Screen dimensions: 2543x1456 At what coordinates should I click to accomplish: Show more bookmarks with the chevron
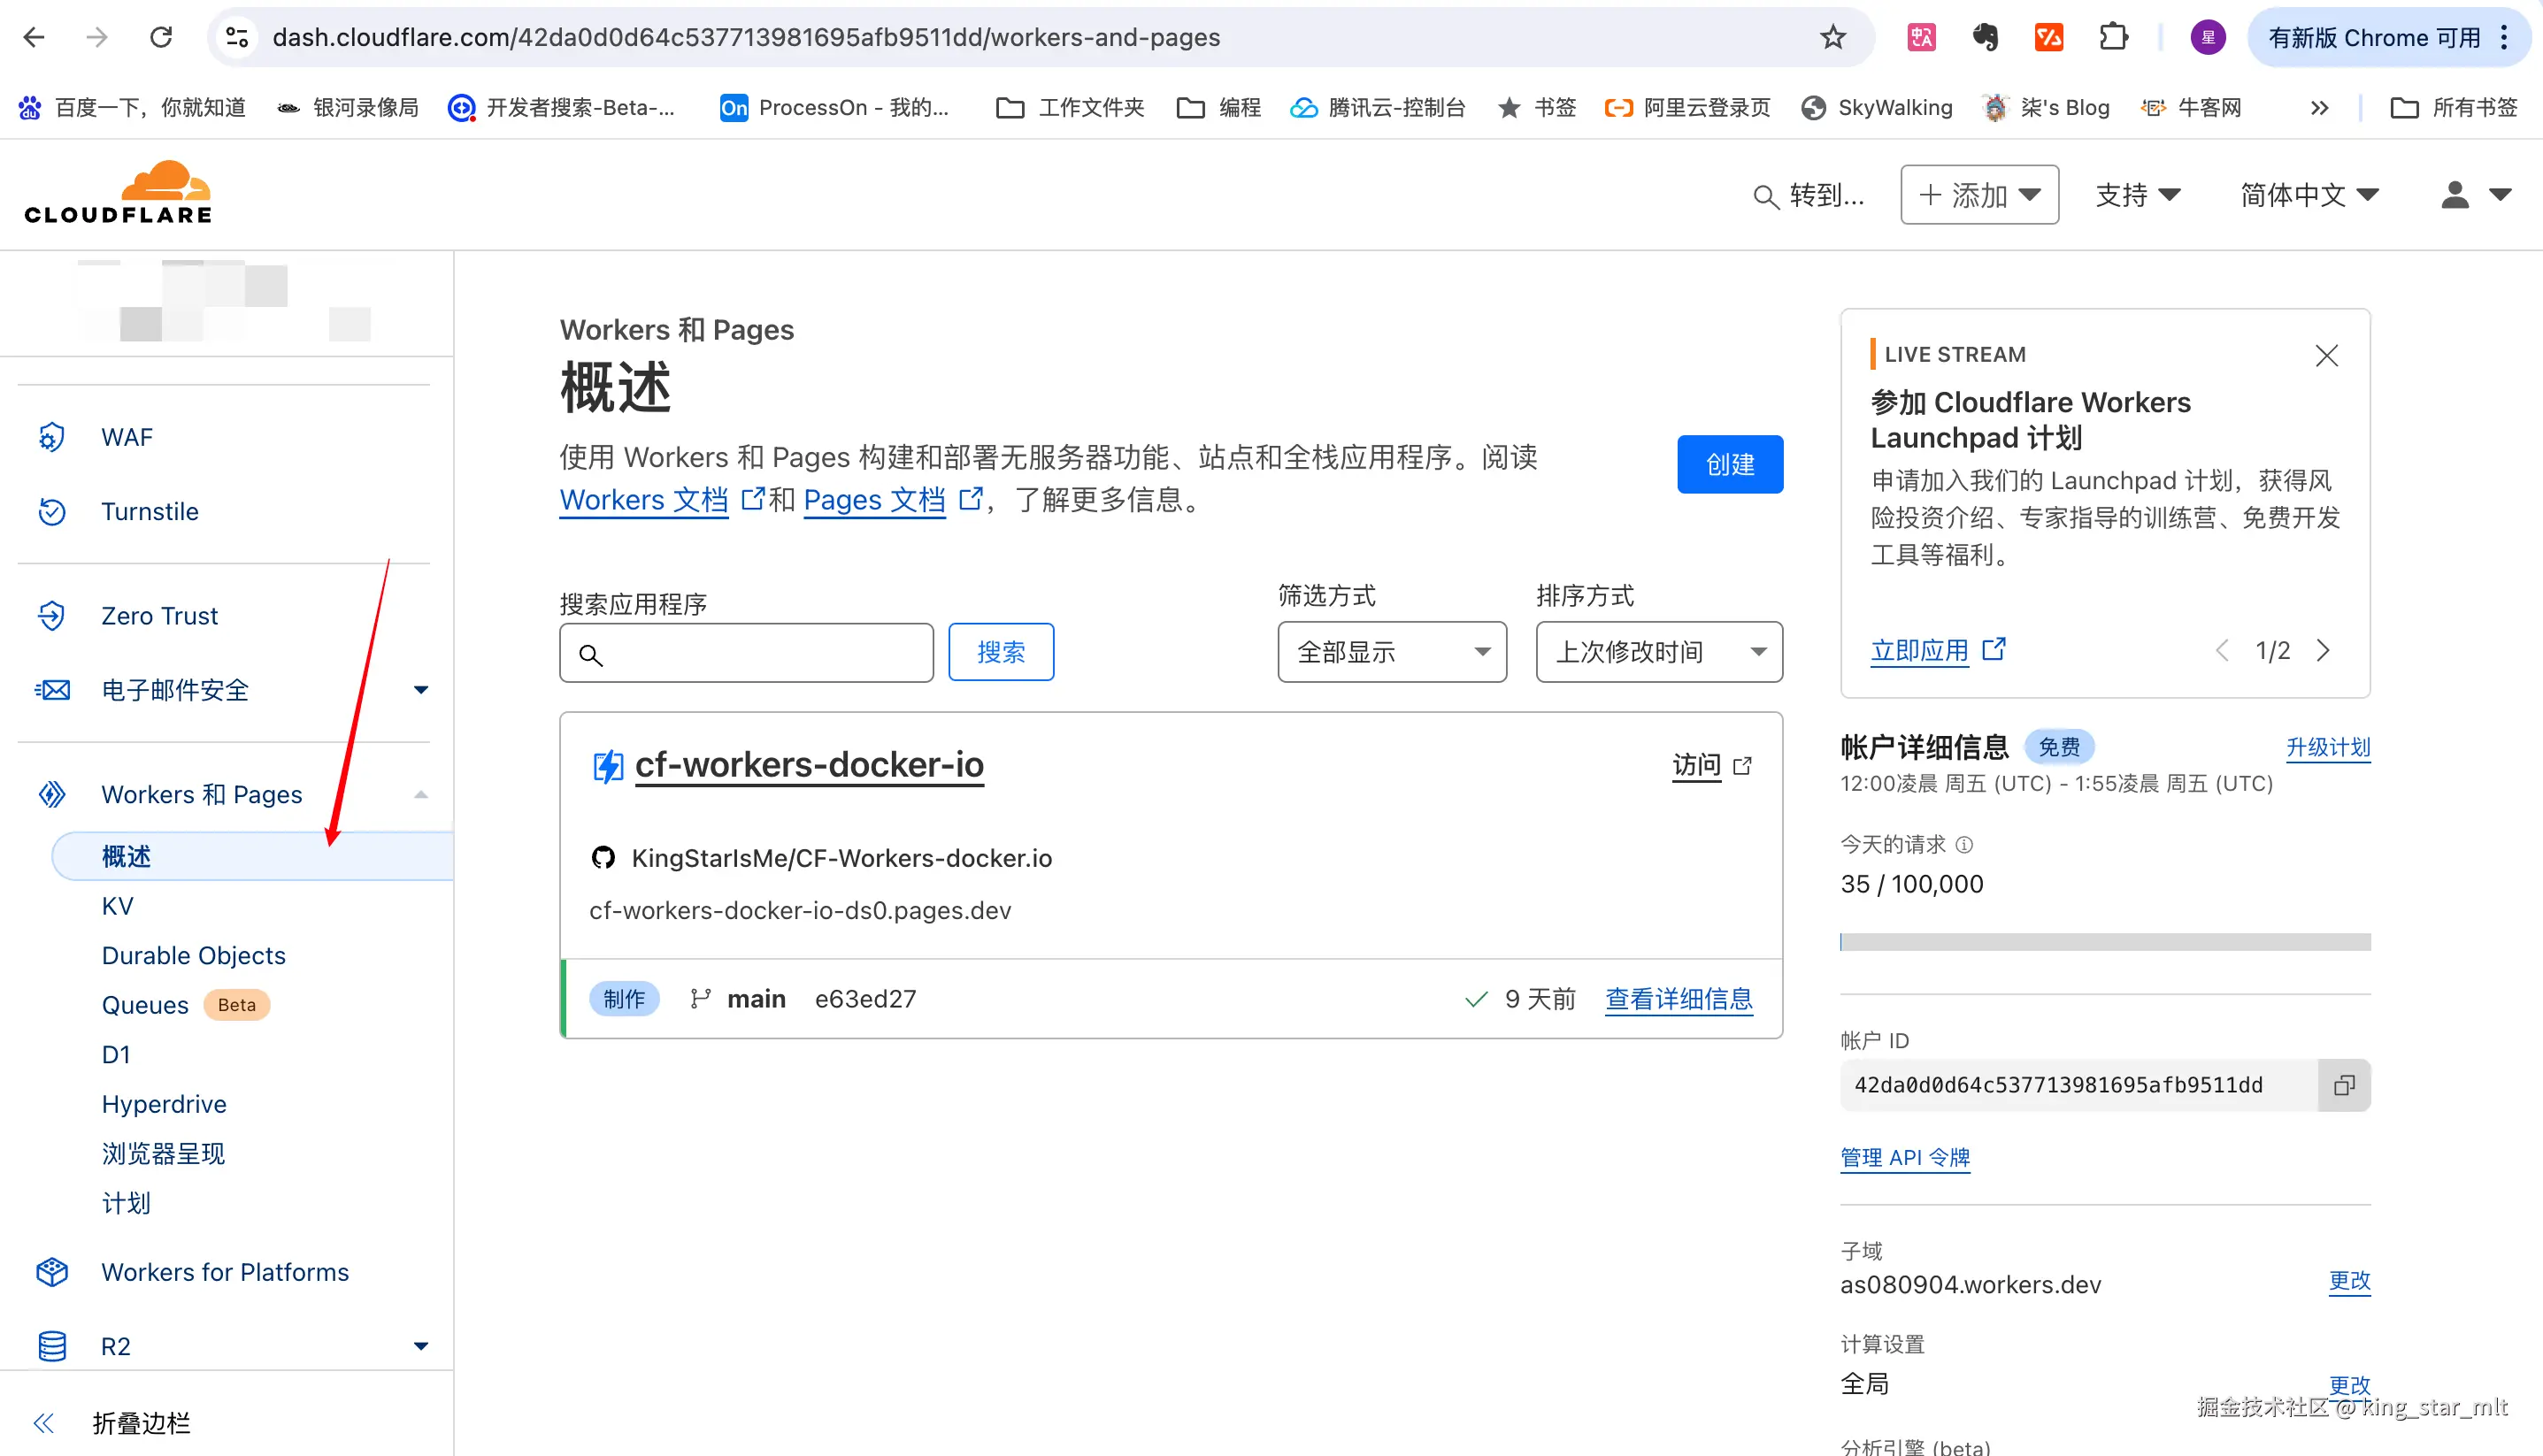2319,108
